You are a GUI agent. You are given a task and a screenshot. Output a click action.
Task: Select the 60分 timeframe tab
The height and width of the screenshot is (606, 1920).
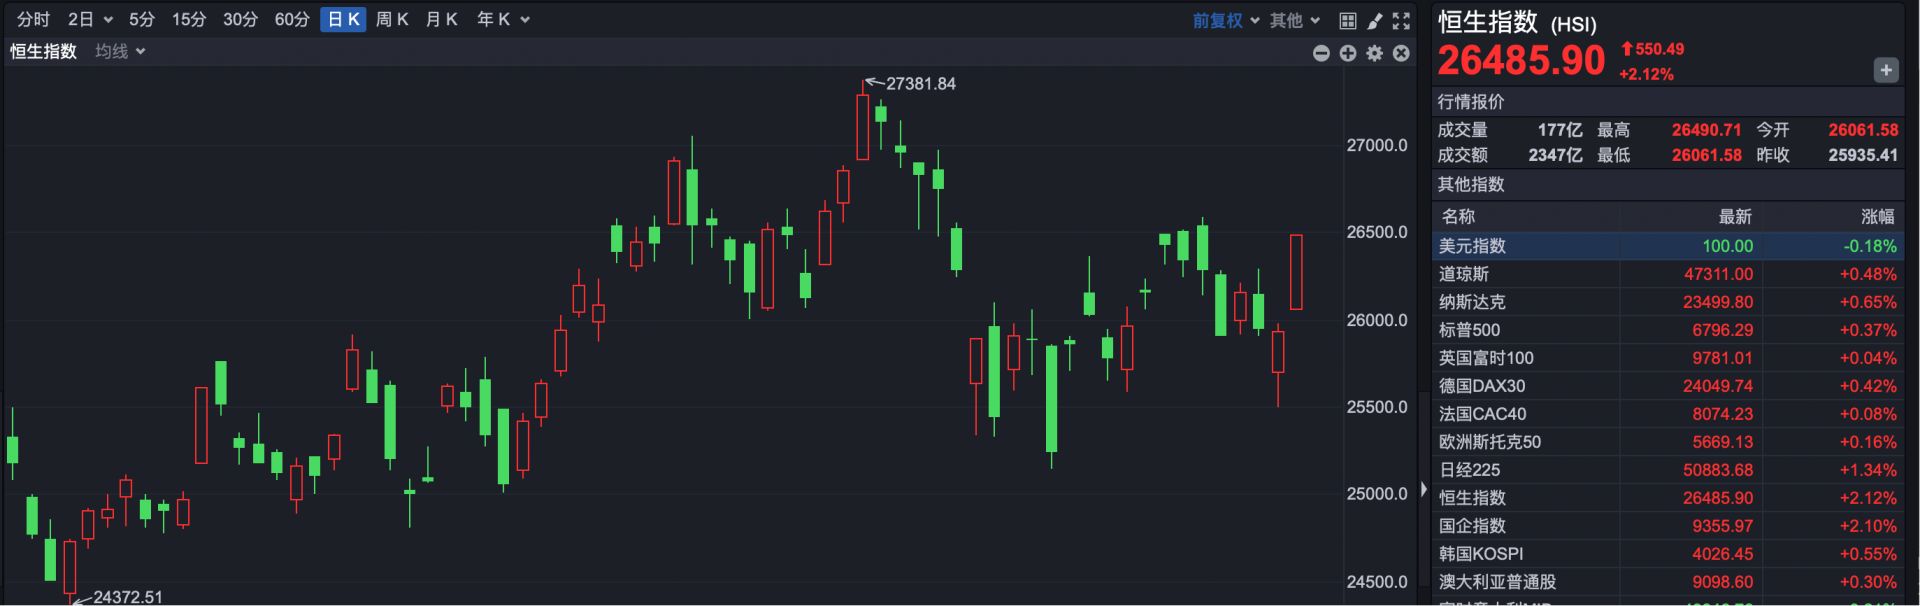292,19
